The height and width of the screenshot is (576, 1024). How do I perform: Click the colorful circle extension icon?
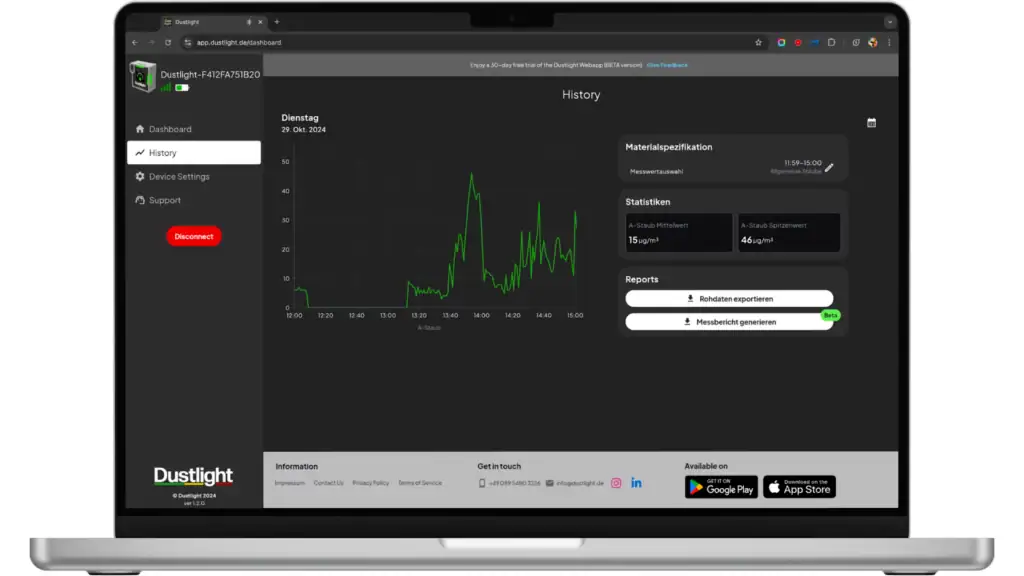(781, 42)
